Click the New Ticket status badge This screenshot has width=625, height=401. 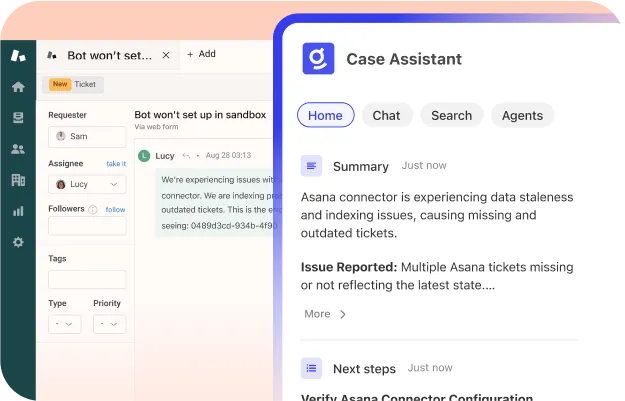(x=73, y=84)
